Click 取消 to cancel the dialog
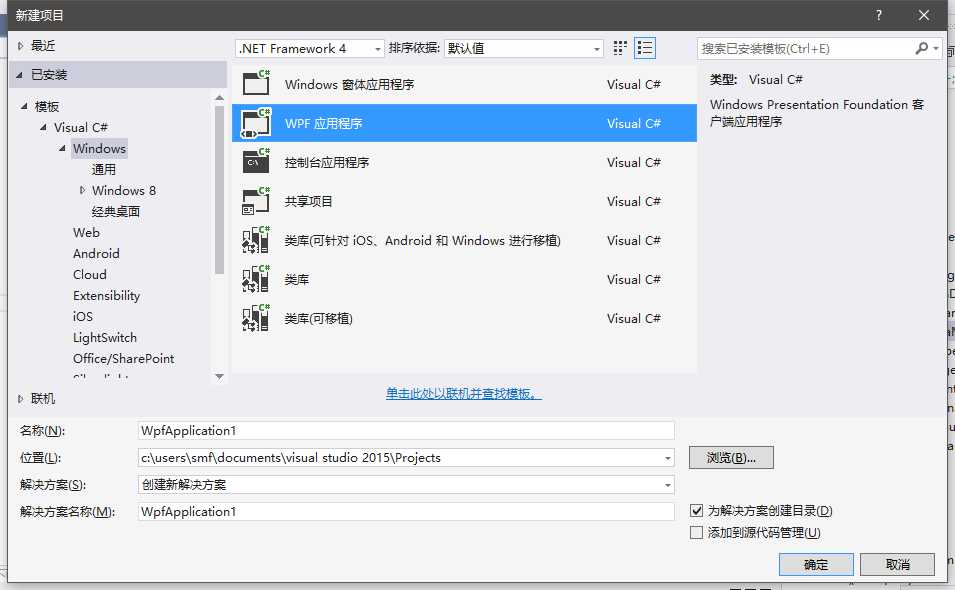Image resolution: width=955 pixels, height=590 pixels. [x=898, y=564]
